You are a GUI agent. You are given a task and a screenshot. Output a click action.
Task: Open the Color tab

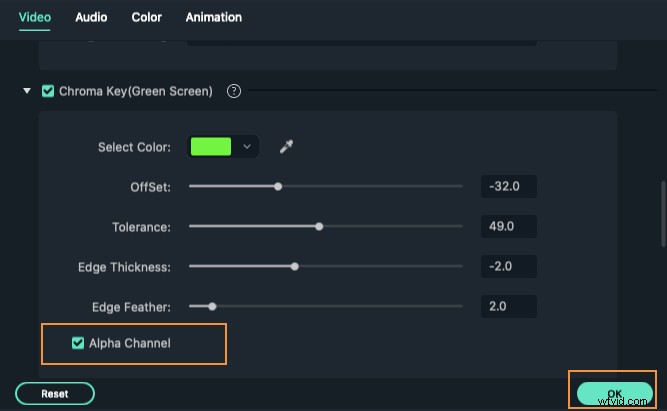pyautogui.click(x=146, y=17)
